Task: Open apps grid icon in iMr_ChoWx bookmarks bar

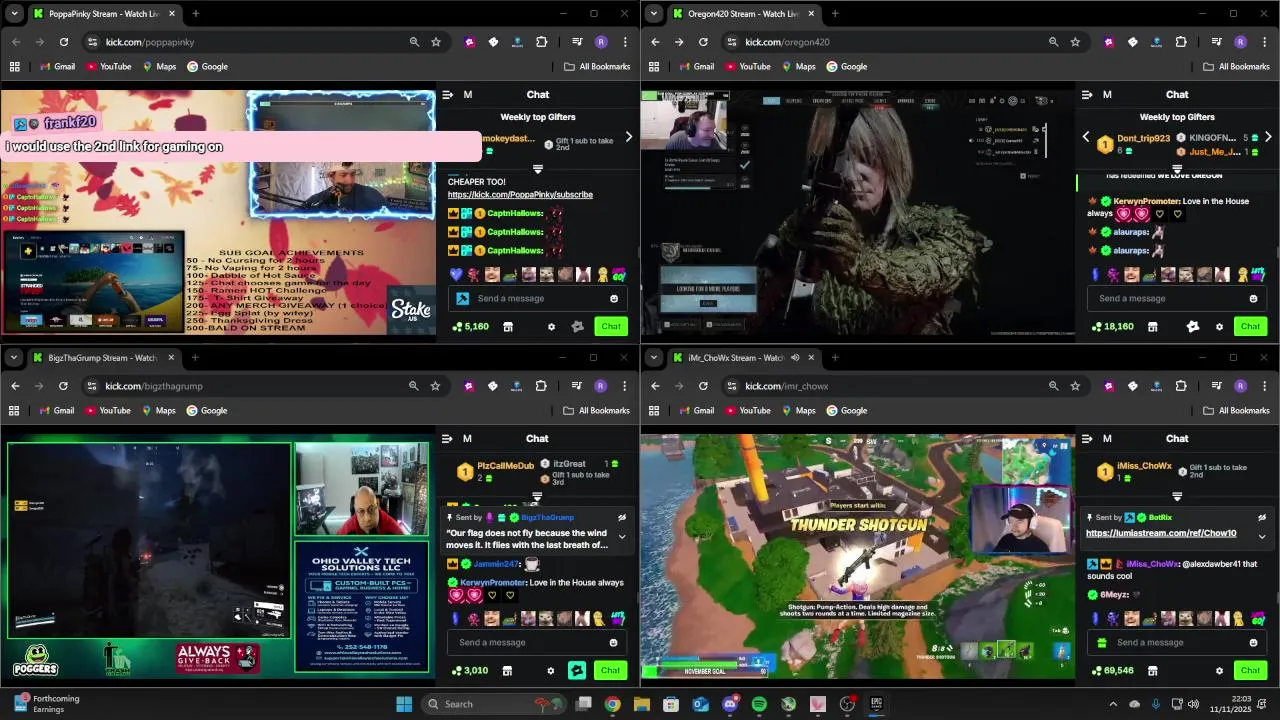Action: pos(654,410)
